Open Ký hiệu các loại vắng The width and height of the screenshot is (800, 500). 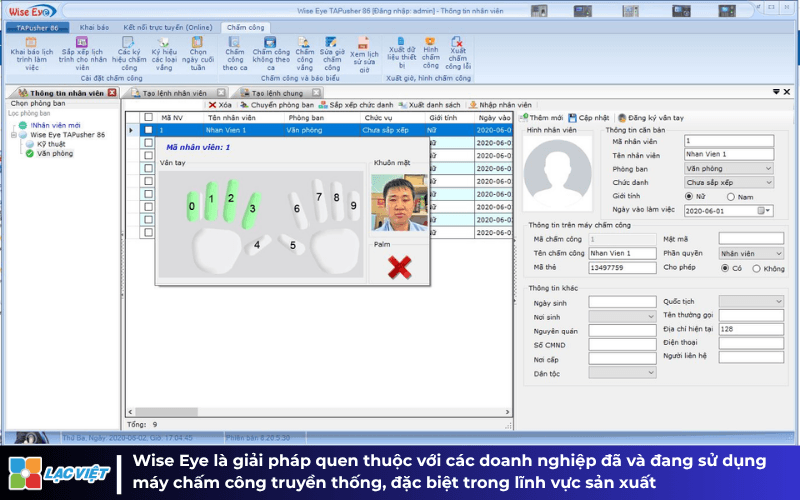tap(164, 54)
